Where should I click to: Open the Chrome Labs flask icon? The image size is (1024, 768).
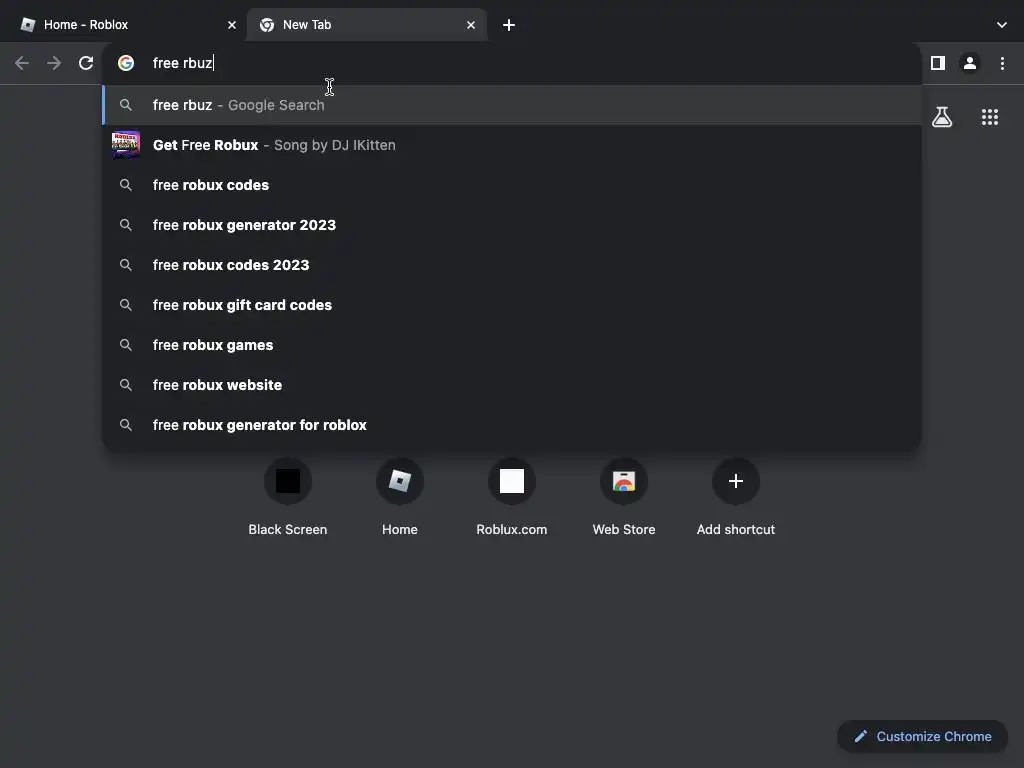(x=942, y=117)
